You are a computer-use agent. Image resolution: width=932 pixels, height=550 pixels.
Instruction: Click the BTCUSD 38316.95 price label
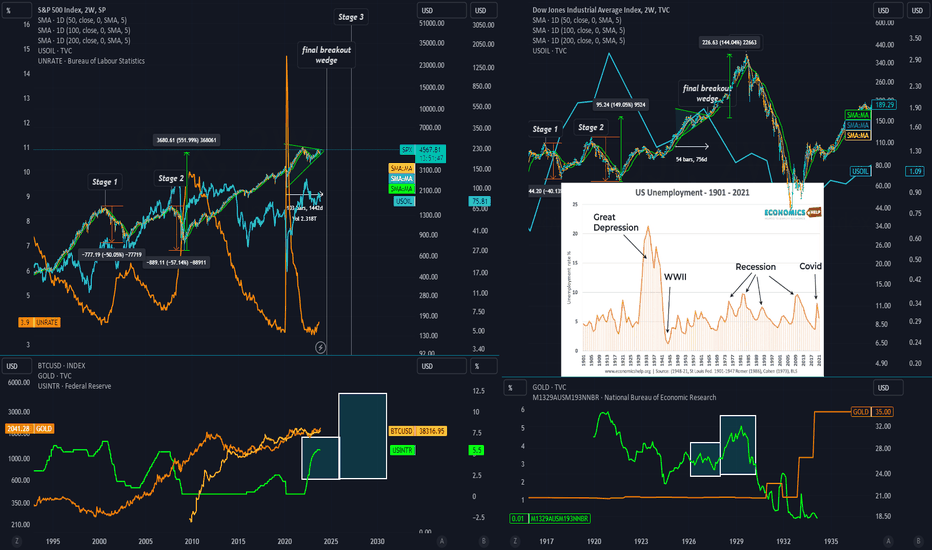click(417, 430)
